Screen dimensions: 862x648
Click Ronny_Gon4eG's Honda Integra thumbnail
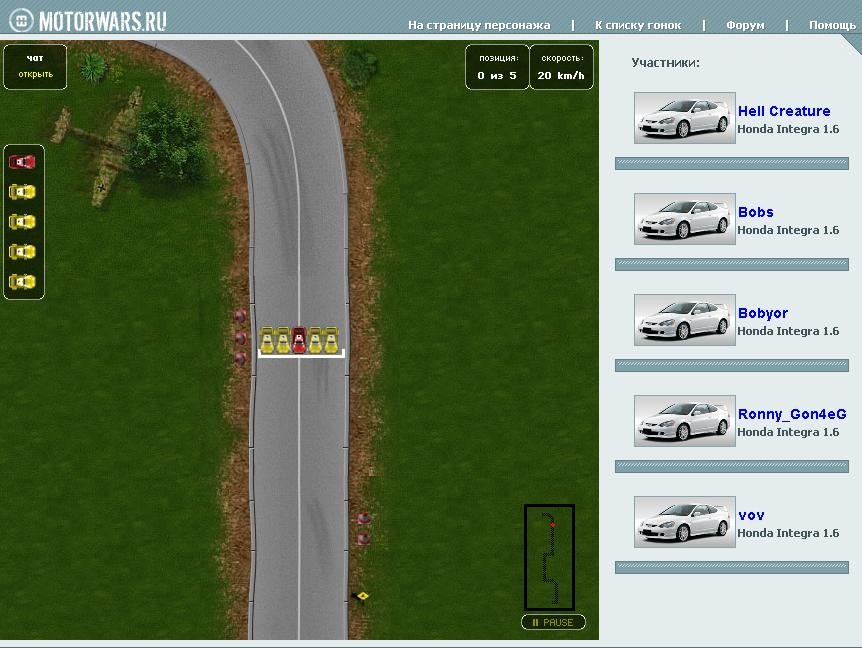click(x=684, y=421)
